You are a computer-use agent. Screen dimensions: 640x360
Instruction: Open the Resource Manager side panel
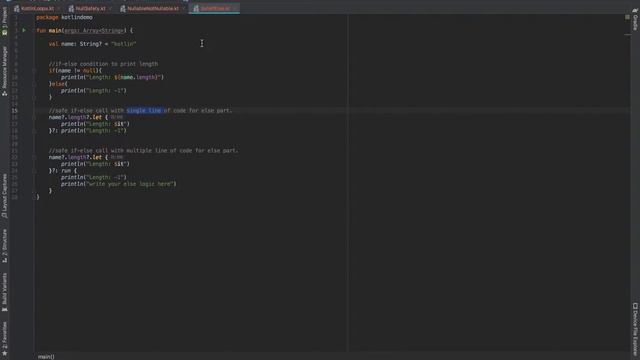point(4,71)
